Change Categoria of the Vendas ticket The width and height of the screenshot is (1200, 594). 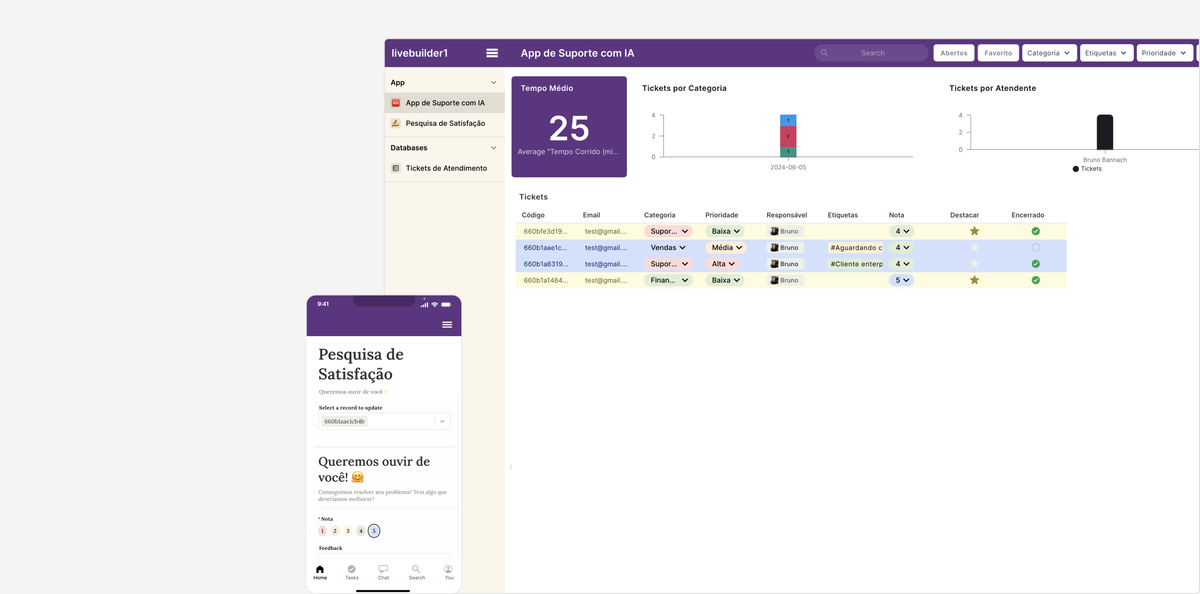point(668,247)
